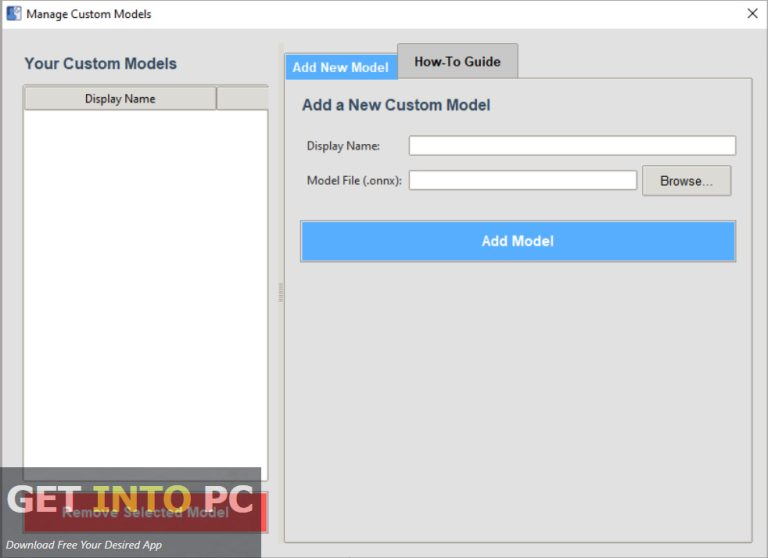Click the app icon in title bar
The height and width of the screenshot is (558, 768).
(x=14, y=13)
